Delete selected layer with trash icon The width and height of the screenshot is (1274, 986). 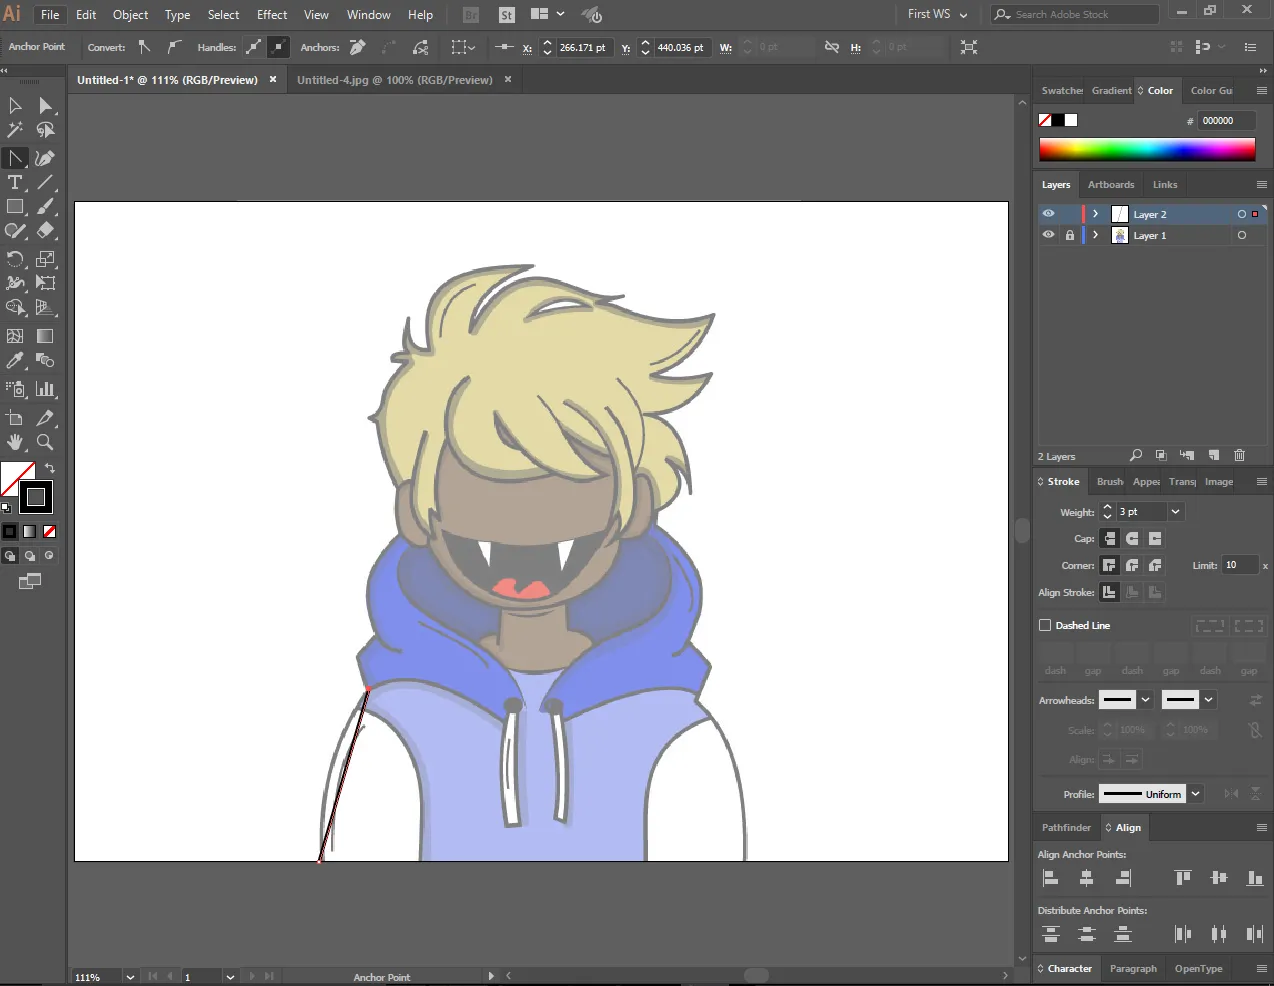click(1240, 455)
